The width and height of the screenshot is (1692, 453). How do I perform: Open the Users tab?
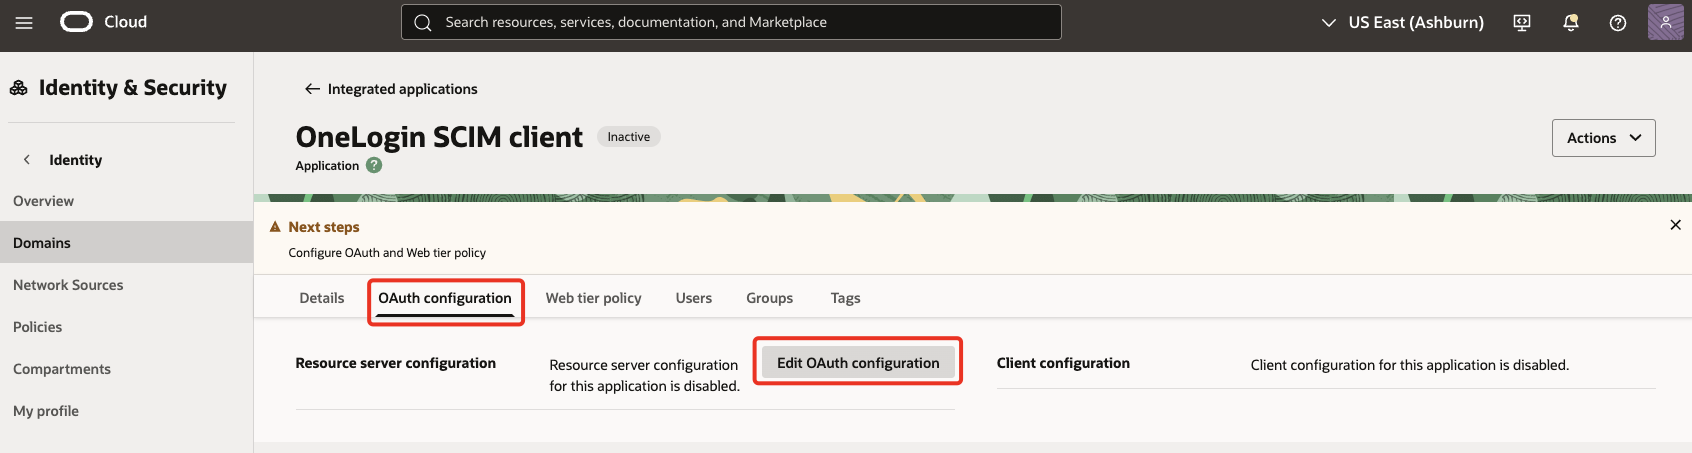[693, 298]
